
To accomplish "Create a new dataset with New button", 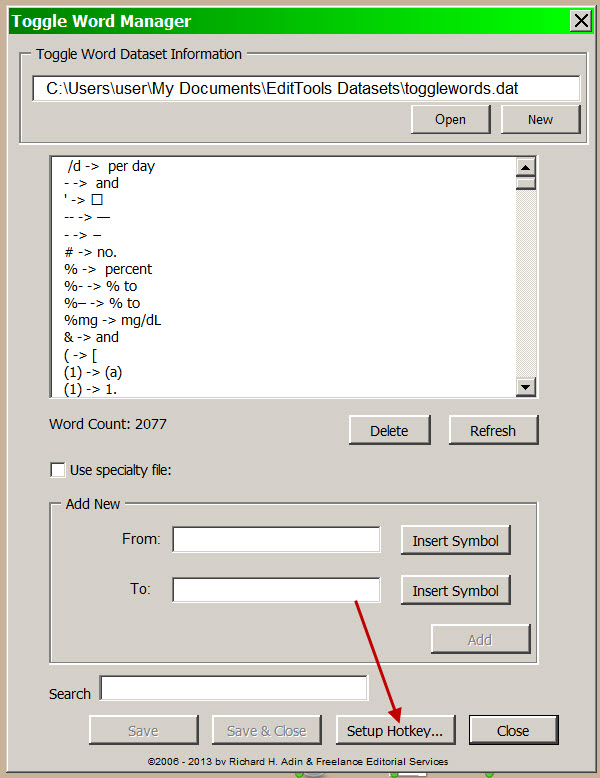I will click(540, 119).
